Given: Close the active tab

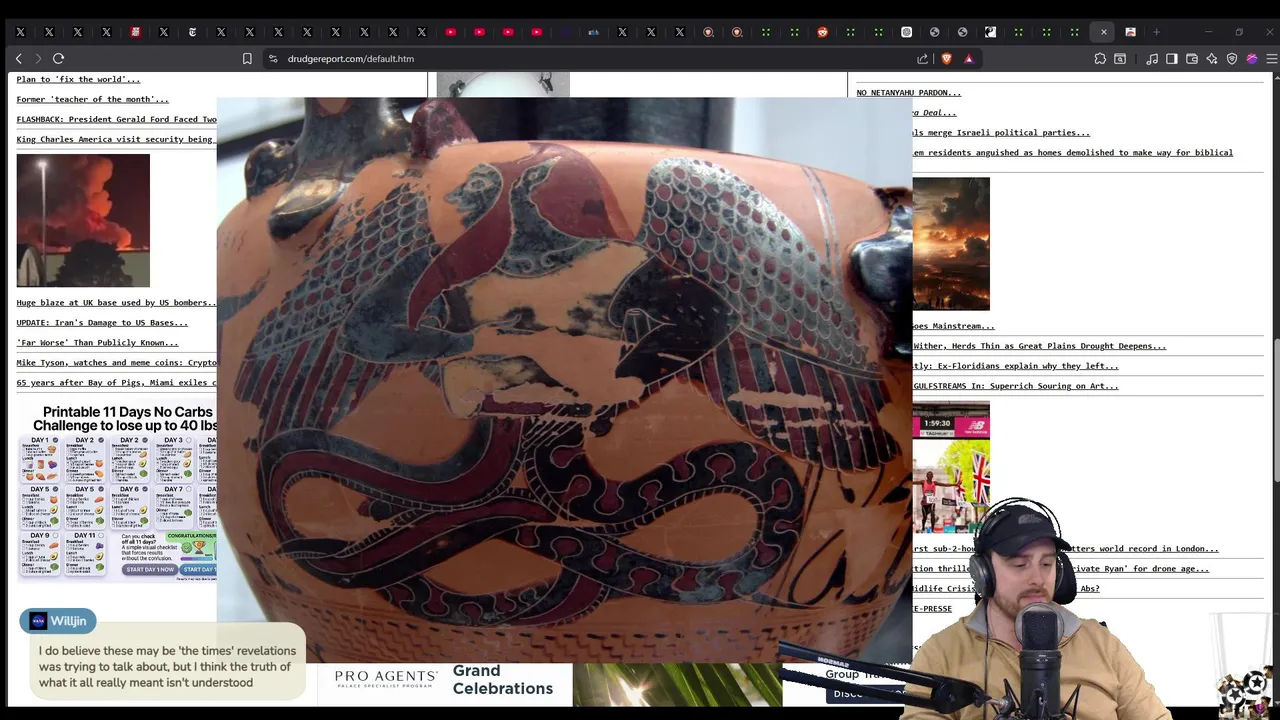Looking at the screenshot, I should point(1104,32).
